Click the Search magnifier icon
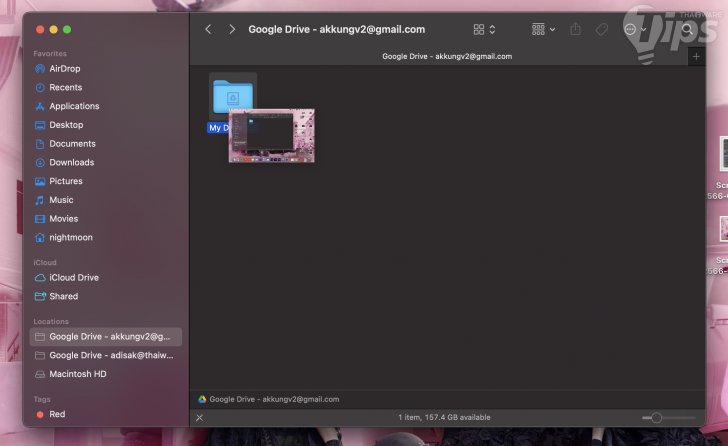The width and height of the screenshot is (728, 446). point(687,29)
